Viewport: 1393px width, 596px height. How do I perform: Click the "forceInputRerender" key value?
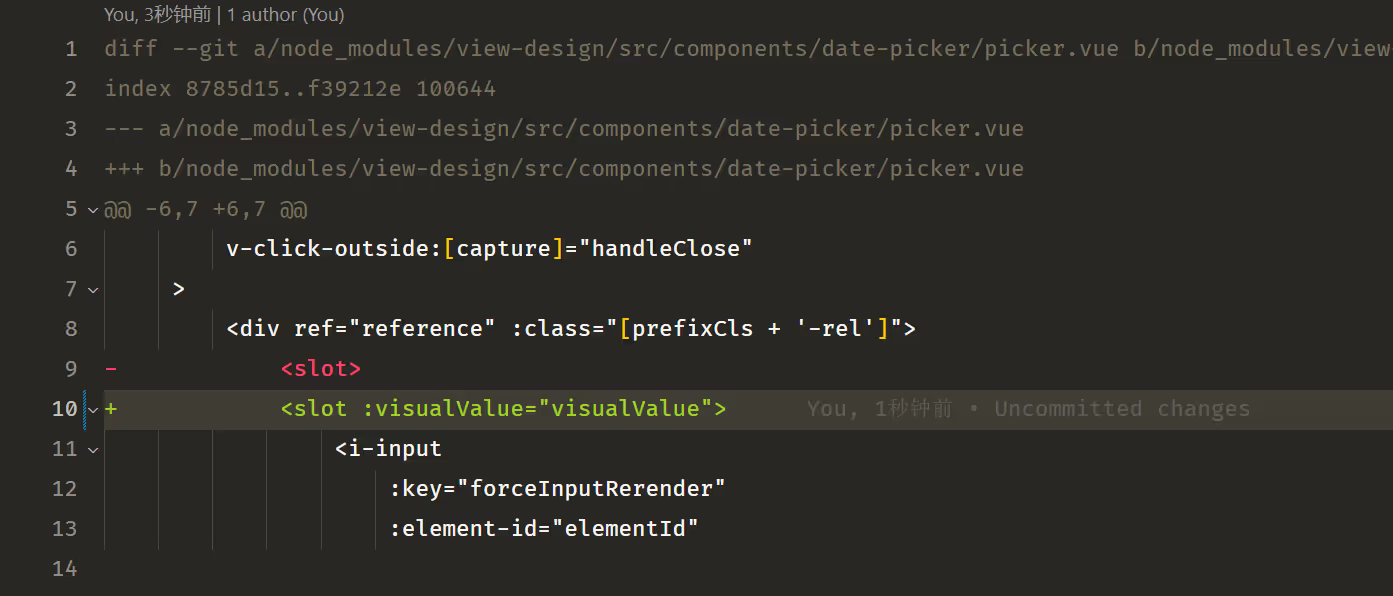pos(591,489)
